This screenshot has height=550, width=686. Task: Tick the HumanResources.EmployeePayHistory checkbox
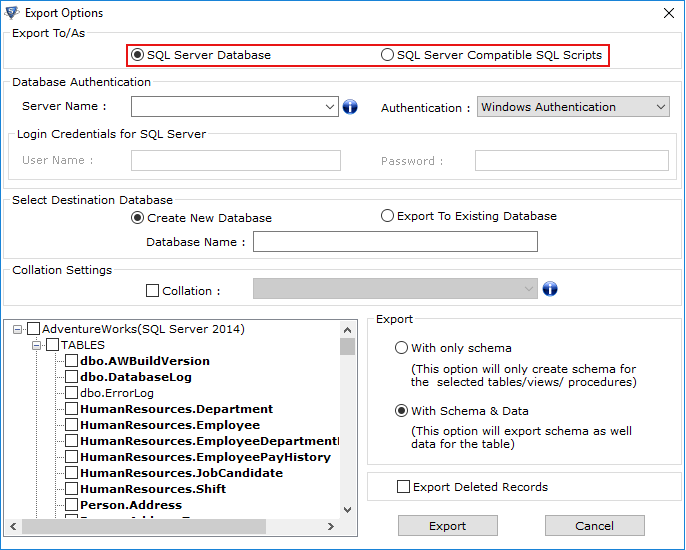[x=71, y=457]
